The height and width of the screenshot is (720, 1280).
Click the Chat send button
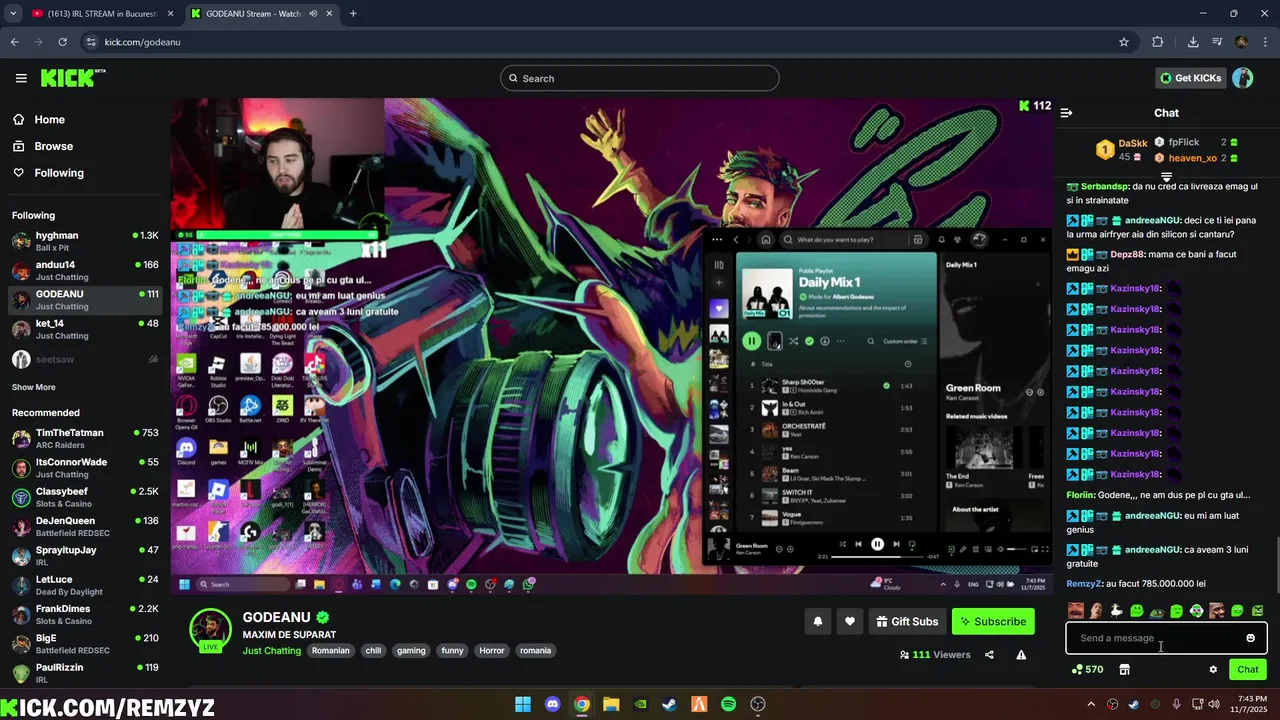[x=1248, y=669]
